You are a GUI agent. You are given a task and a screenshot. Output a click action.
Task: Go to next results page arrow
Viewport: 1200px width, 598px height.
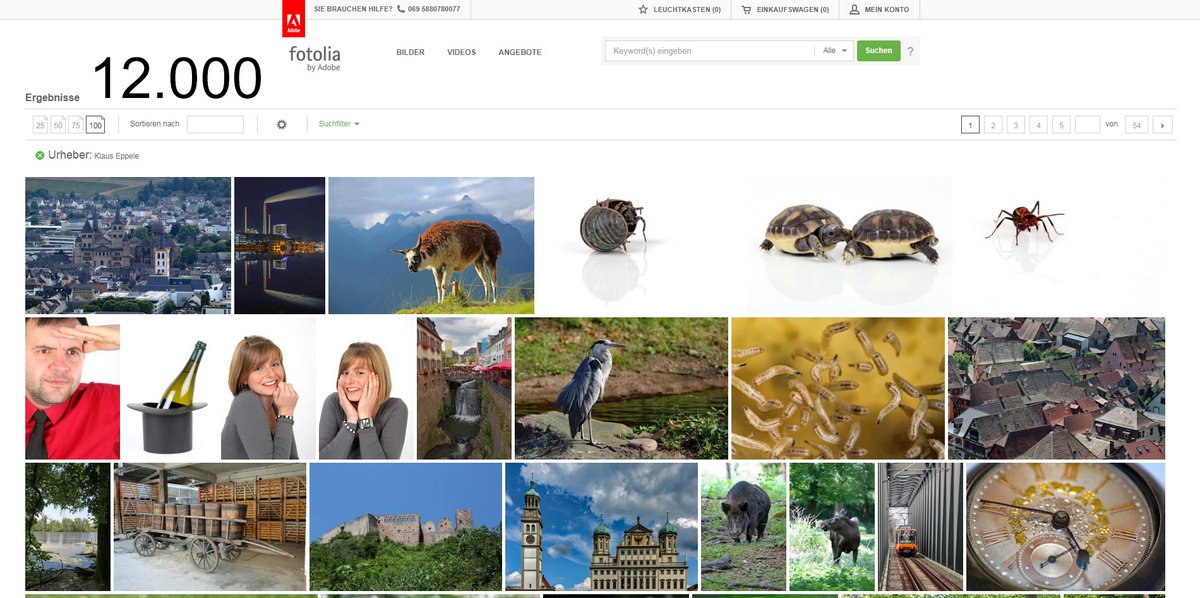(1162, 125)
